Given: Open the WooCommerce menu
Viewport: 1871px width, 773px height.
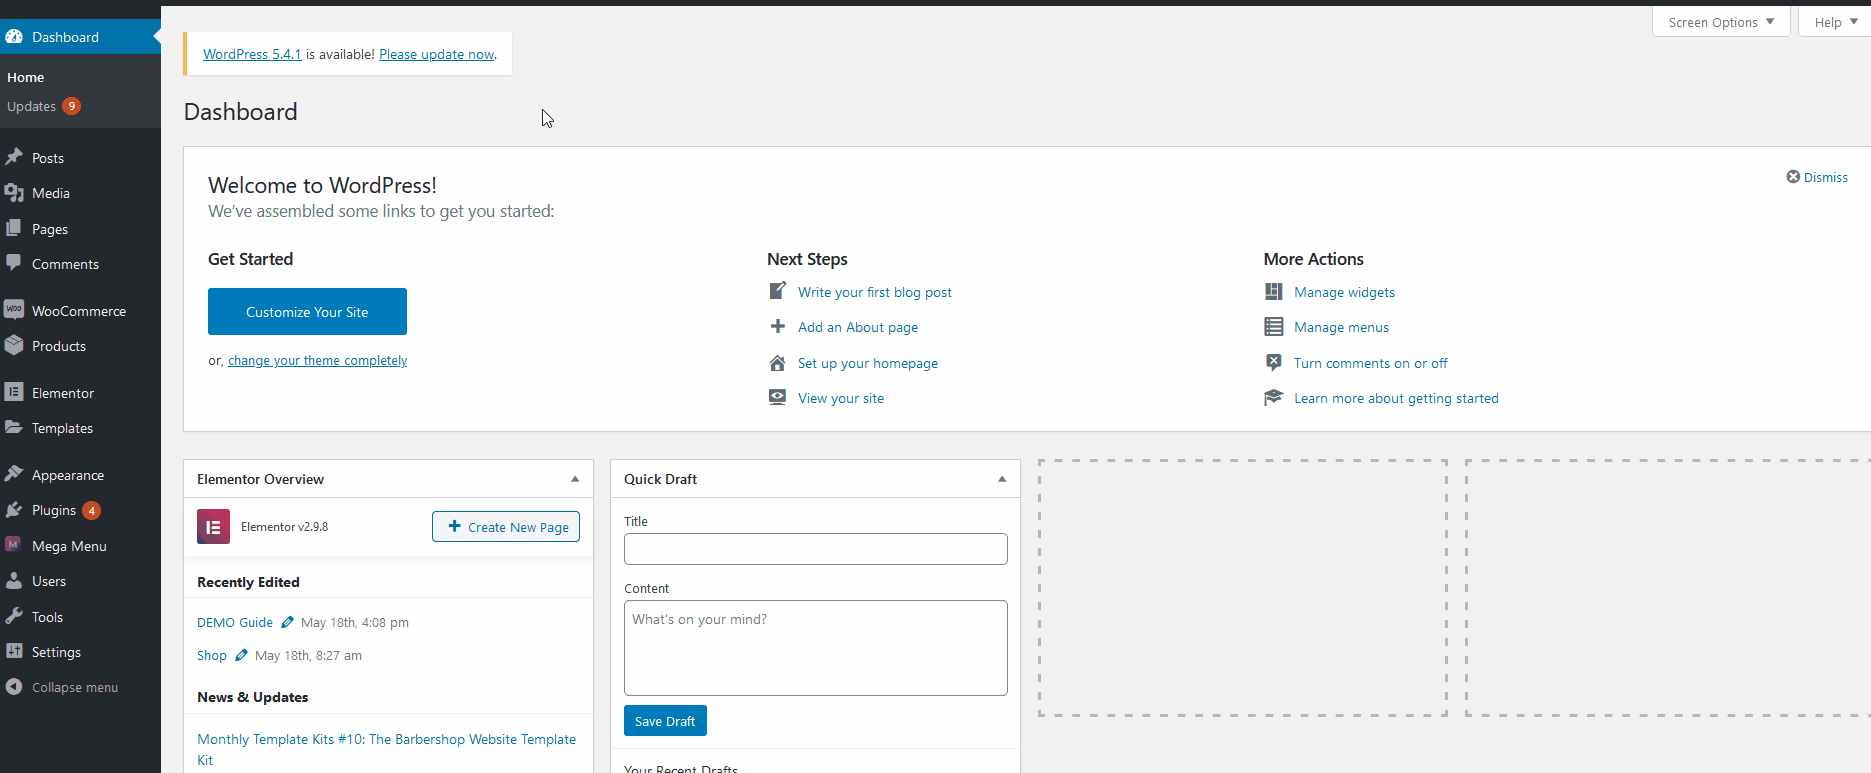Looking at the screenshot, I should (80, 311).
